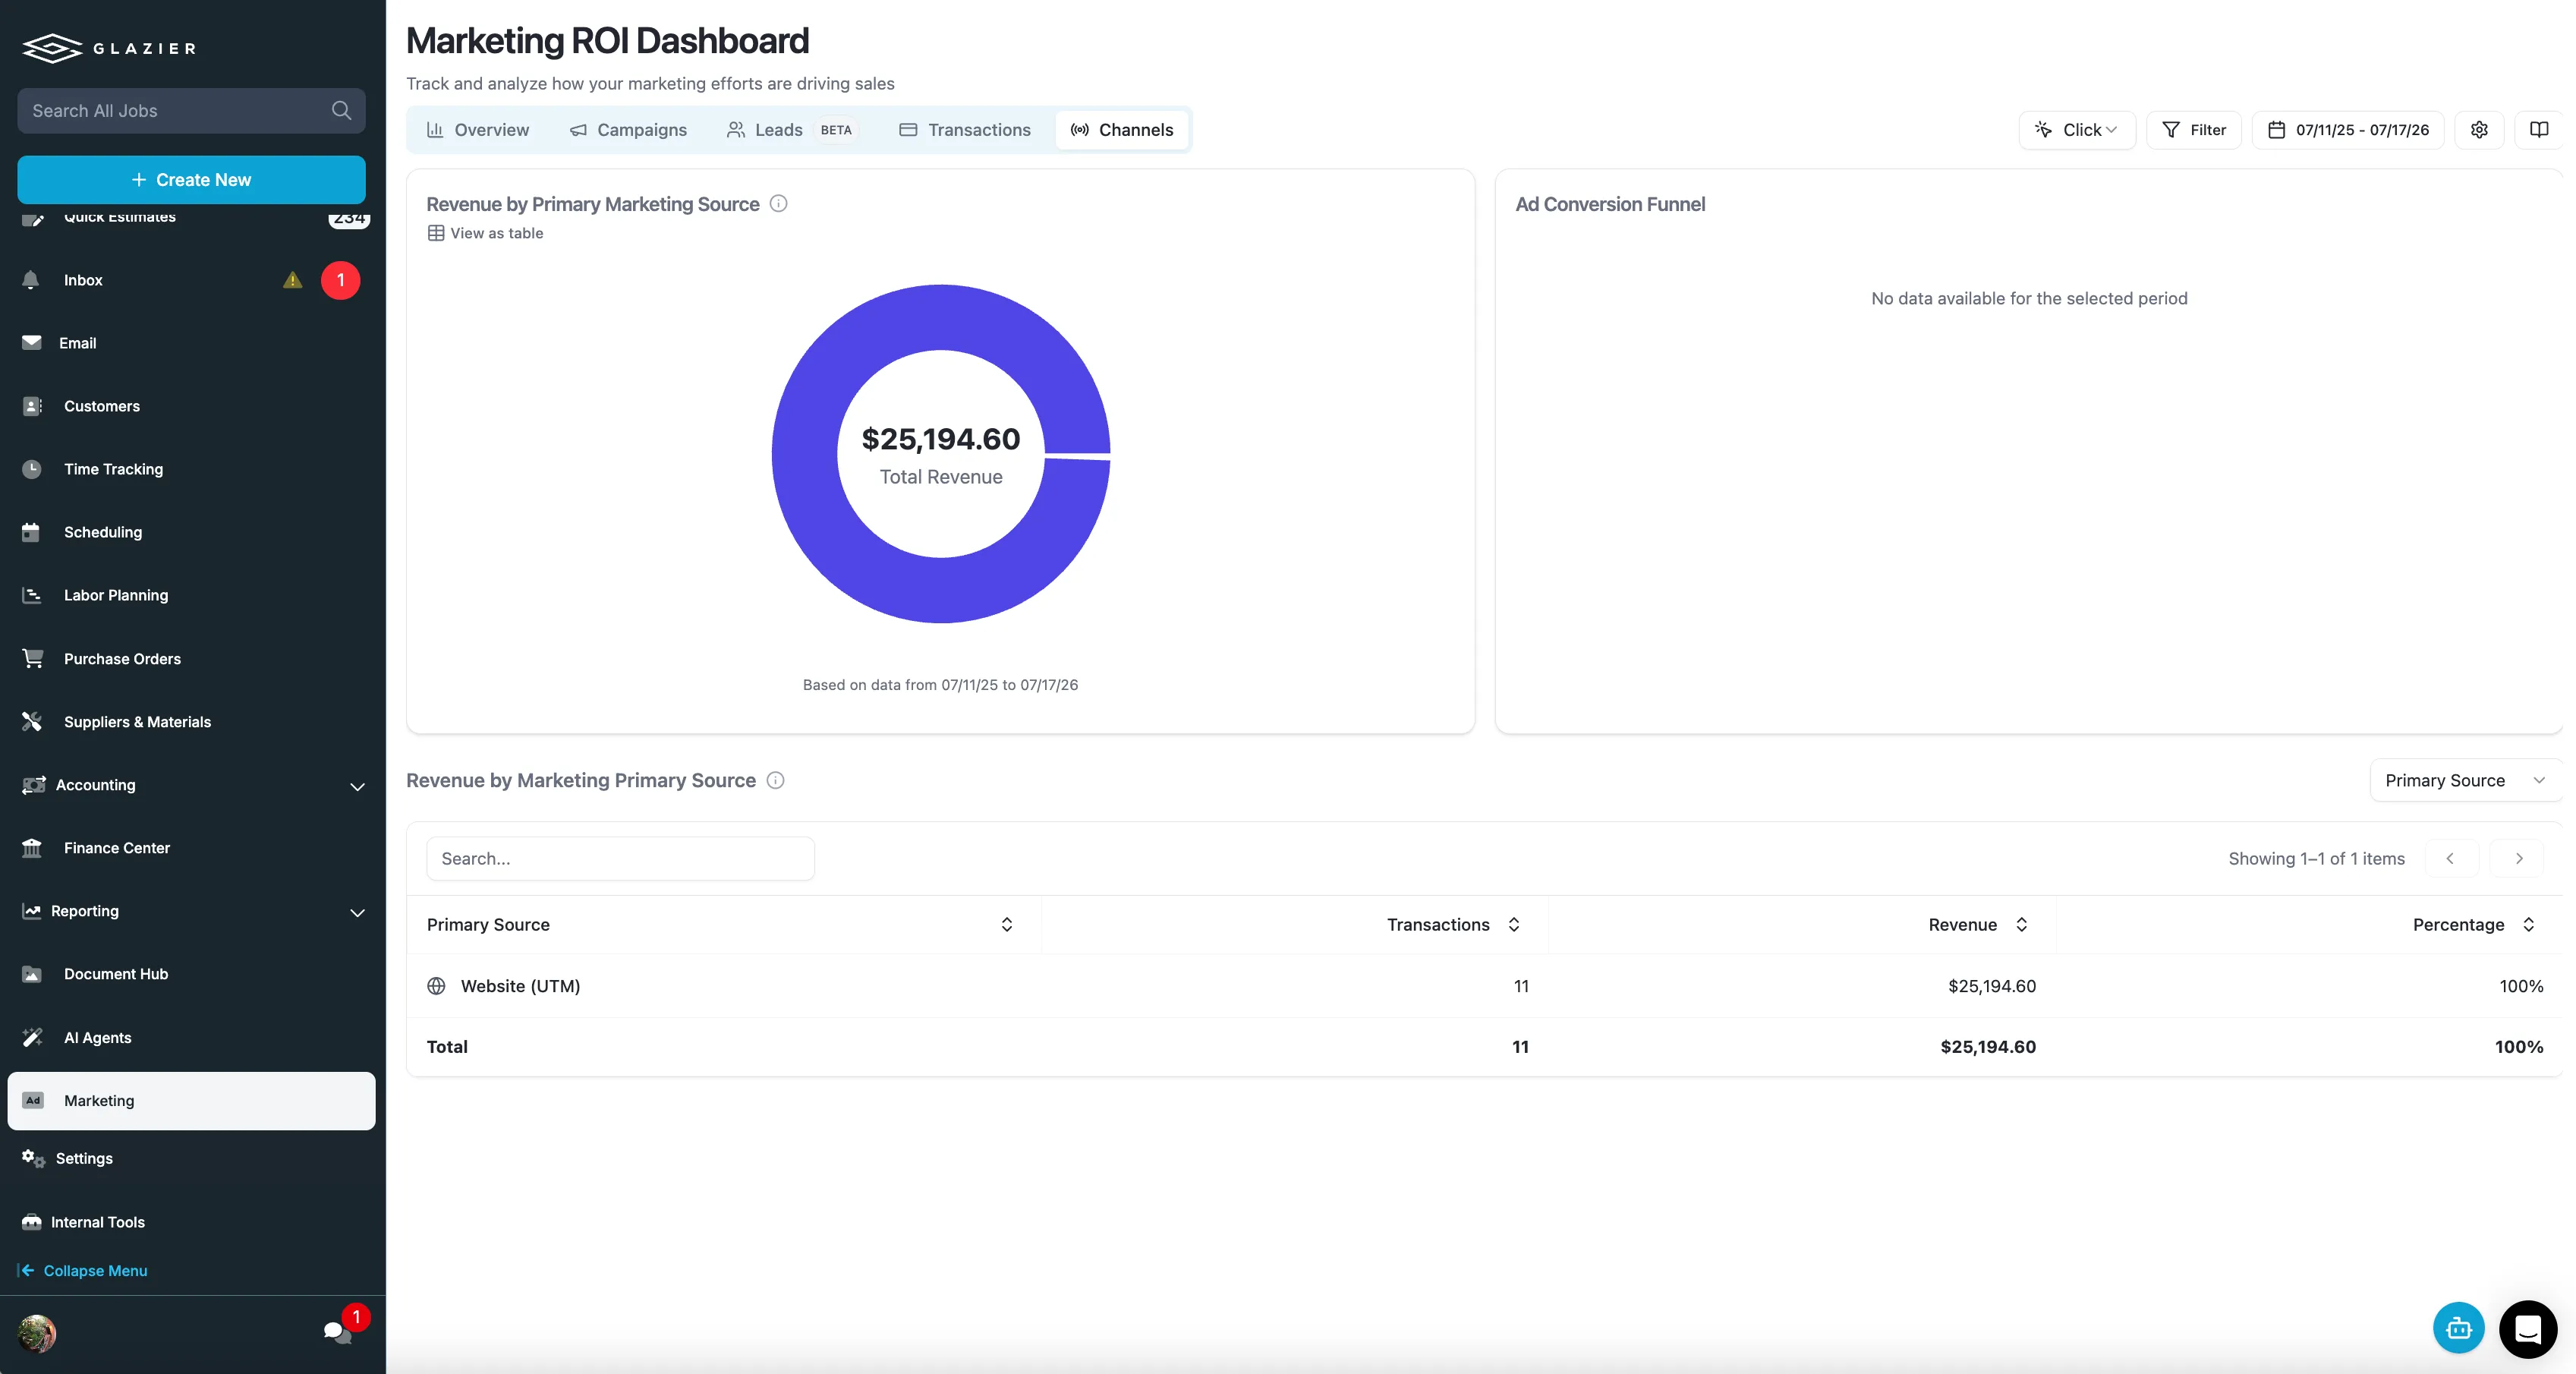Open the Filter button
The image size is (2576, 1374).
(2194, 130)
